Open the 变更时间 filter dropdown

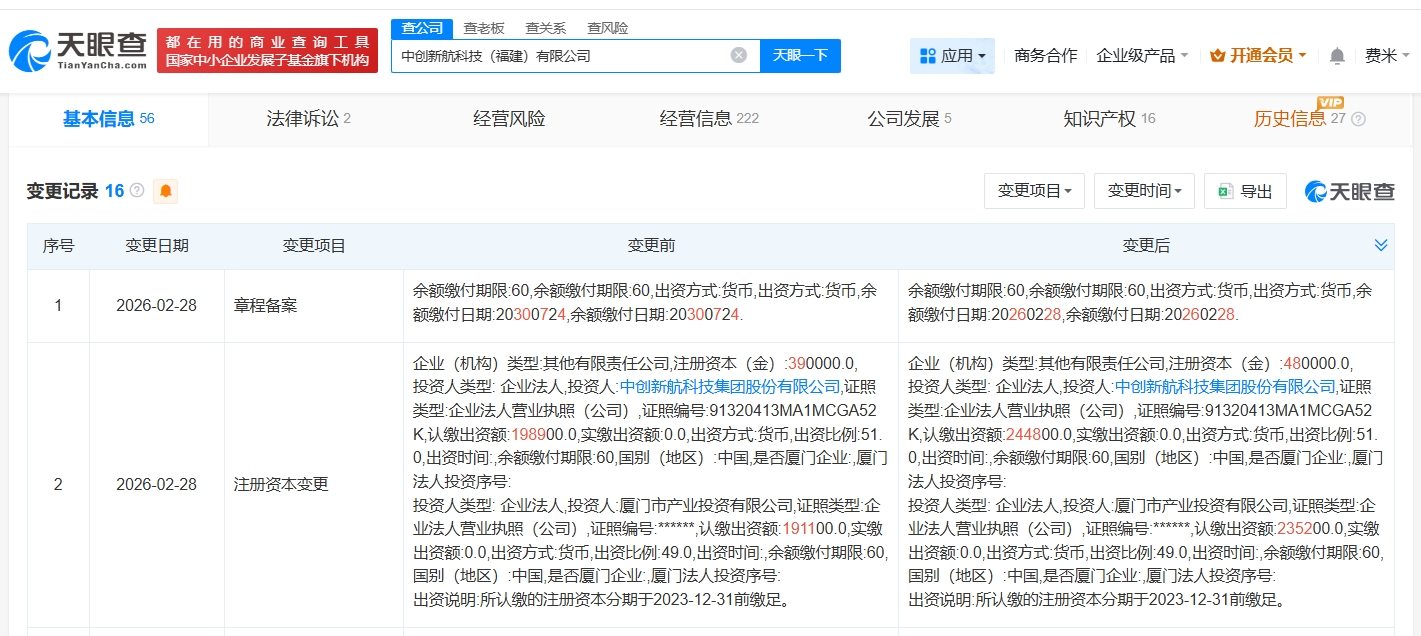1143,190
